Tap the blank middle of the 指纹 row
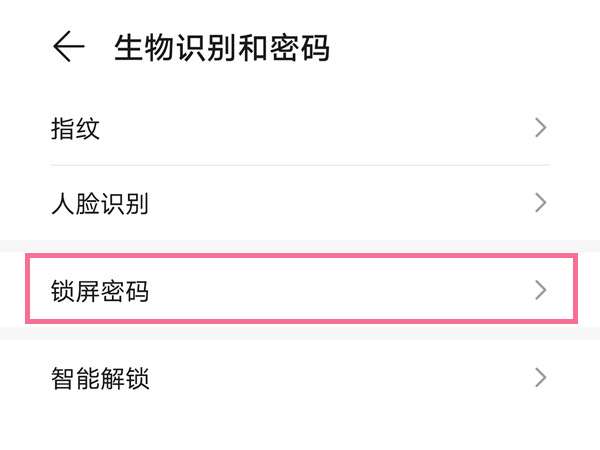 click(300, 128)
